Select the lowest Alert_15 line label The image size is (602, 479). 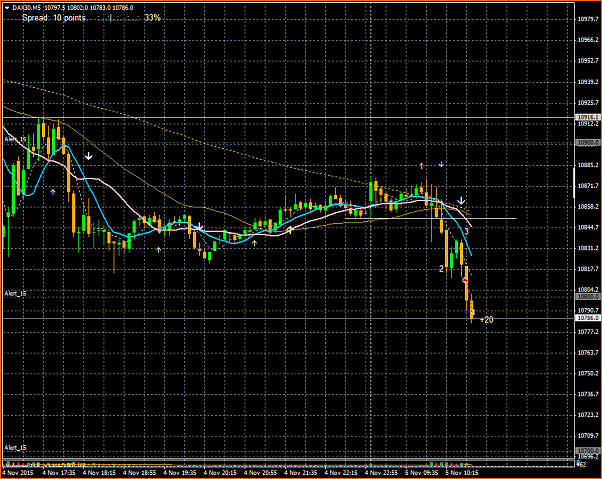pos(15,448)
